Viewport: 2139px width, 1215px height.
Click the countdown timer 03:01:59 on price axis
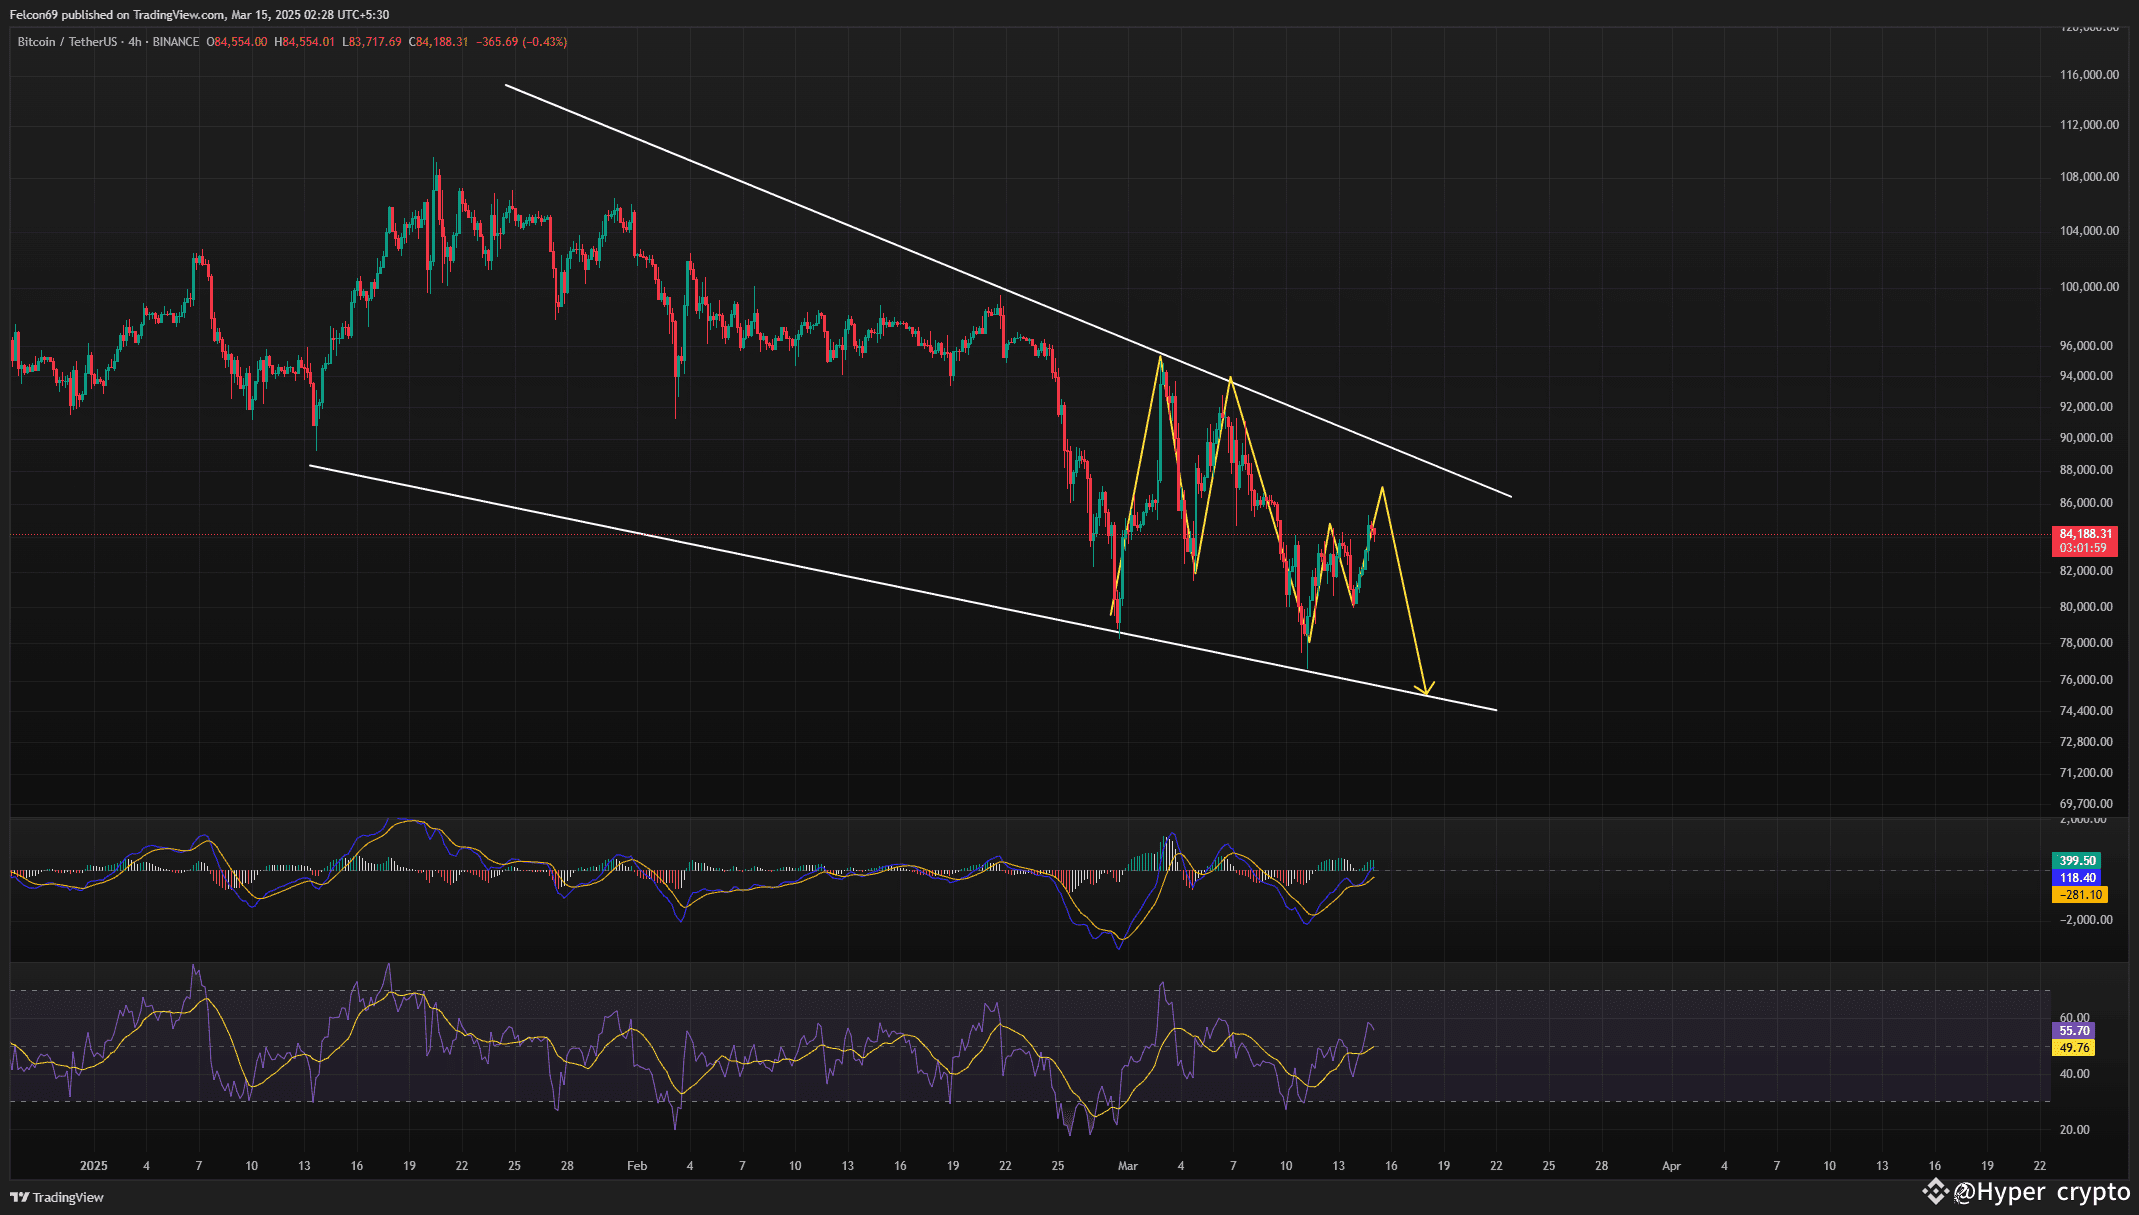coord(2082,548)
